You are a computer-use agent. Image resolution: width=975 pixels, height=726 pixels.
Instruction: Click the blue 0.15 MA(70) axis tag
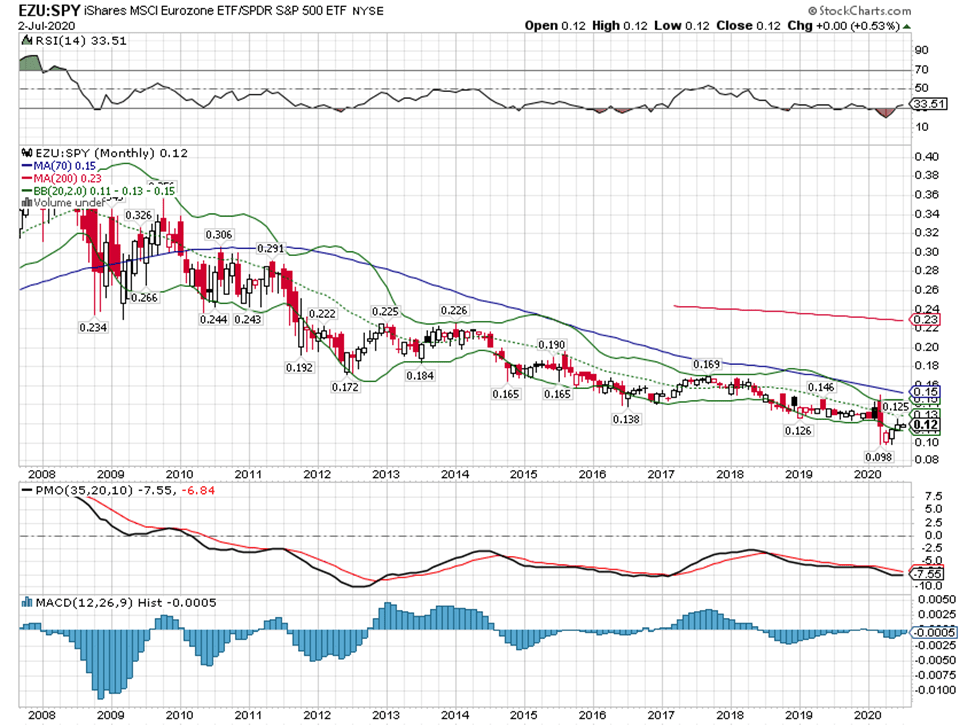coord(926,392)
